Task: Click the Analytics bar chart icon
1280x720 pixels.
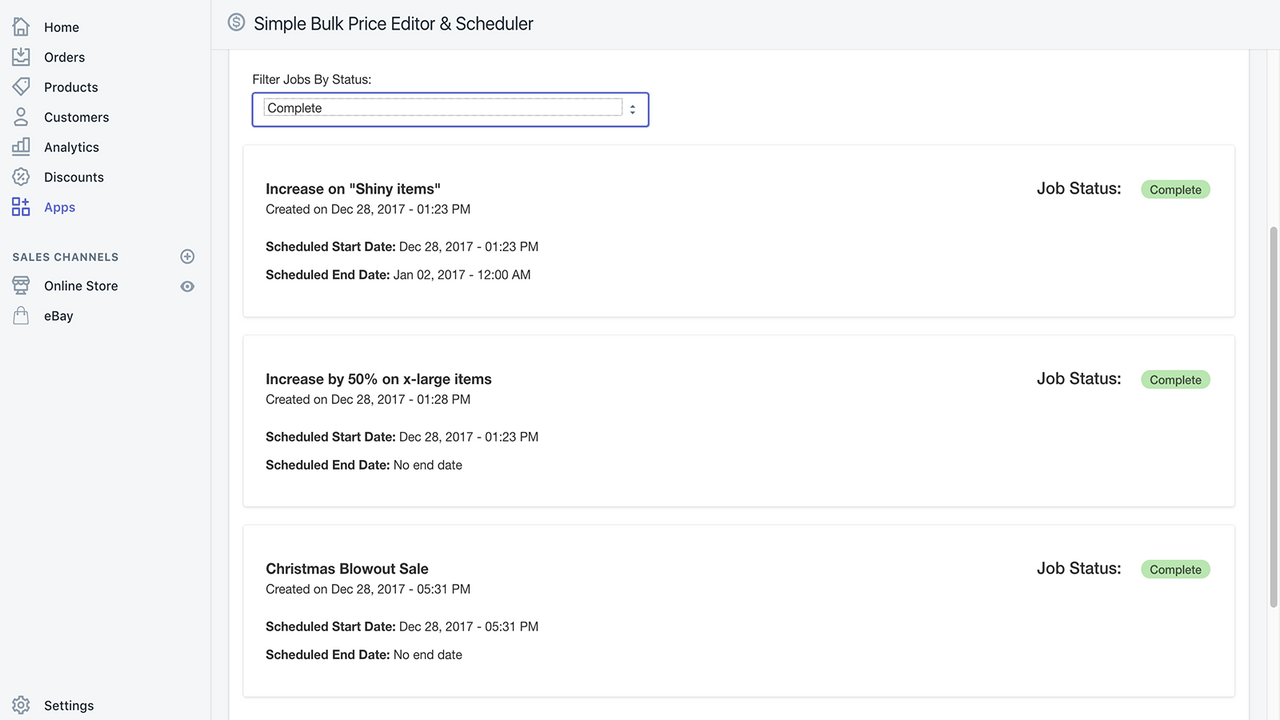Action: tap(21, 147)
